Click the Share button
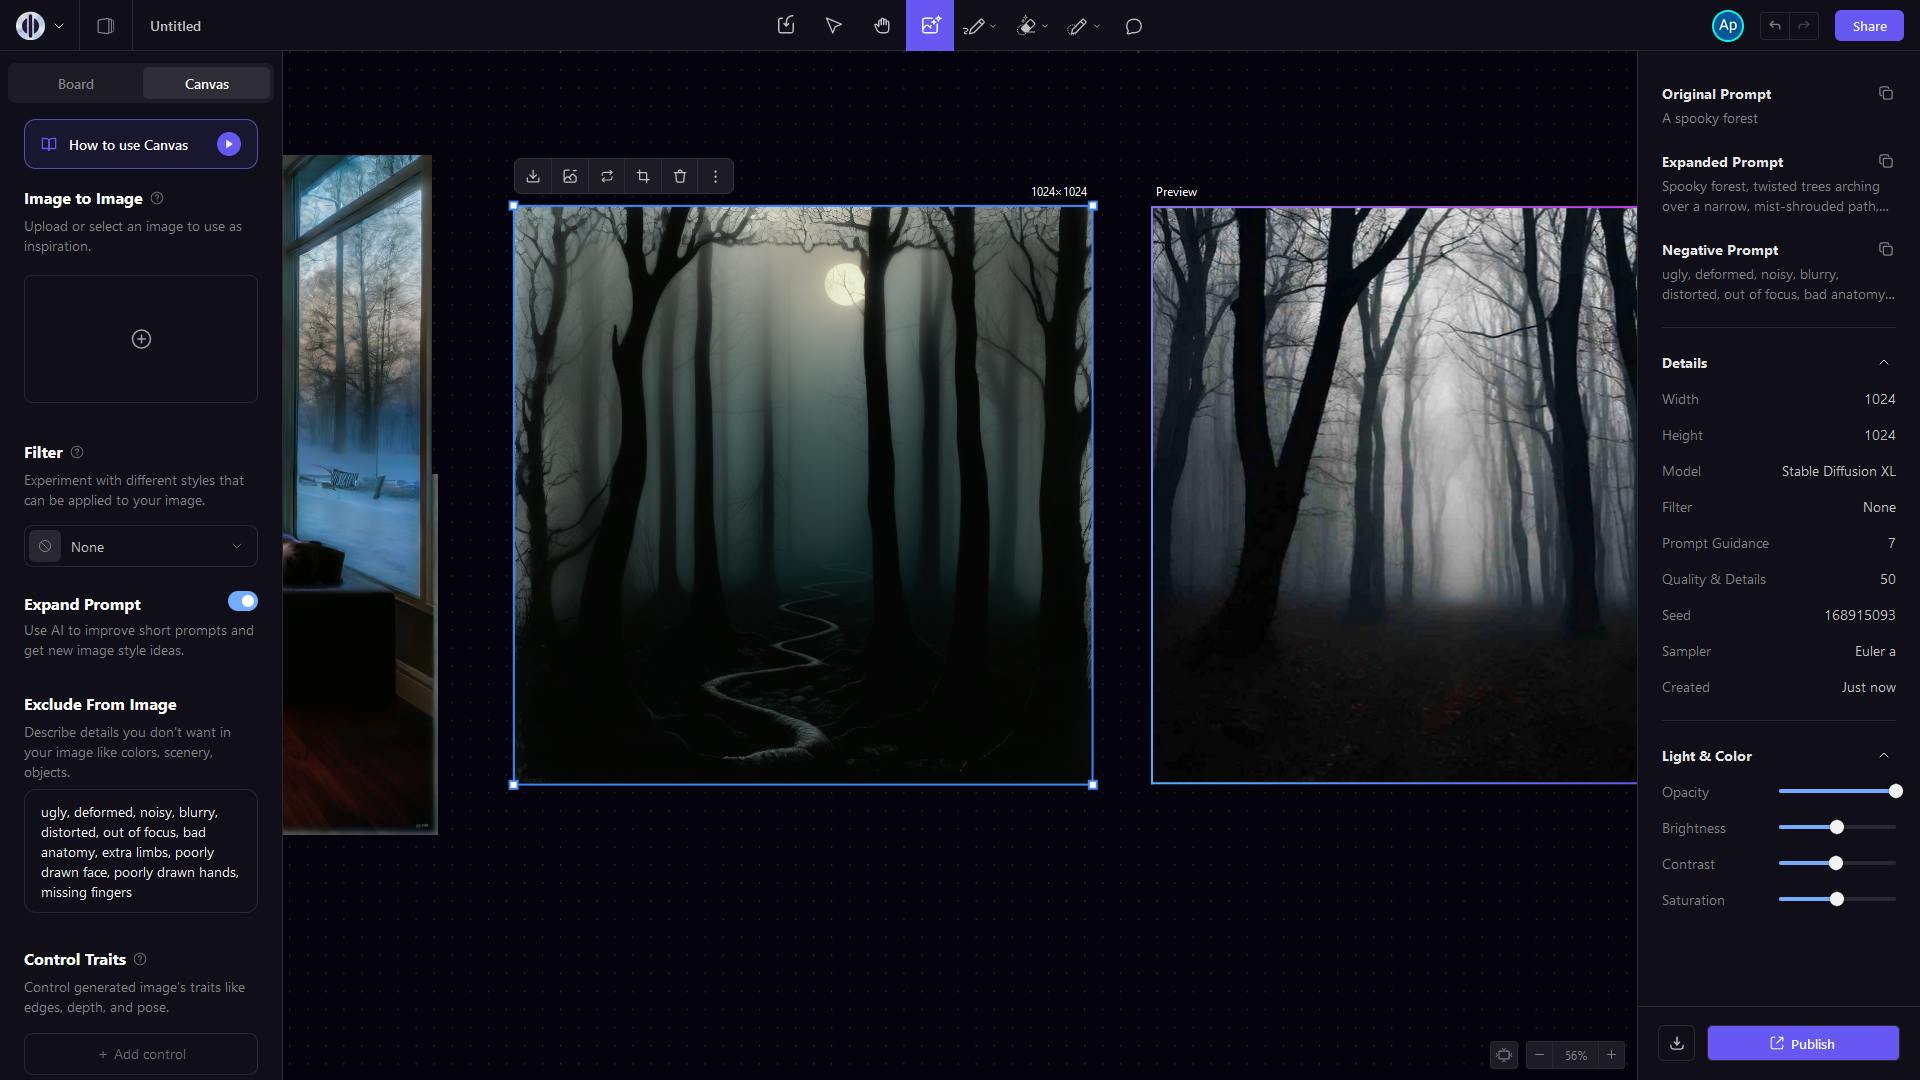Image resolution: width=1920 pixels, height=1080 pixels. pyautogui.click(x=1869, y=26)
